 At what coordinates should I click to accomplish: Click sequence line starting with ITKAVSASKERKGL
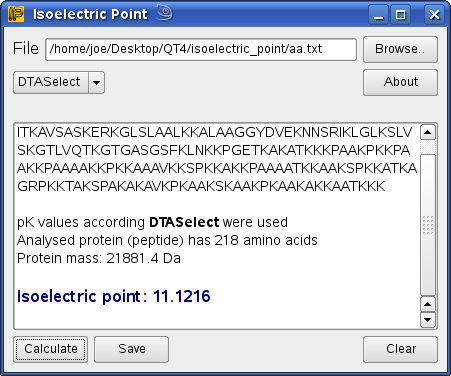tap(215, 133)
